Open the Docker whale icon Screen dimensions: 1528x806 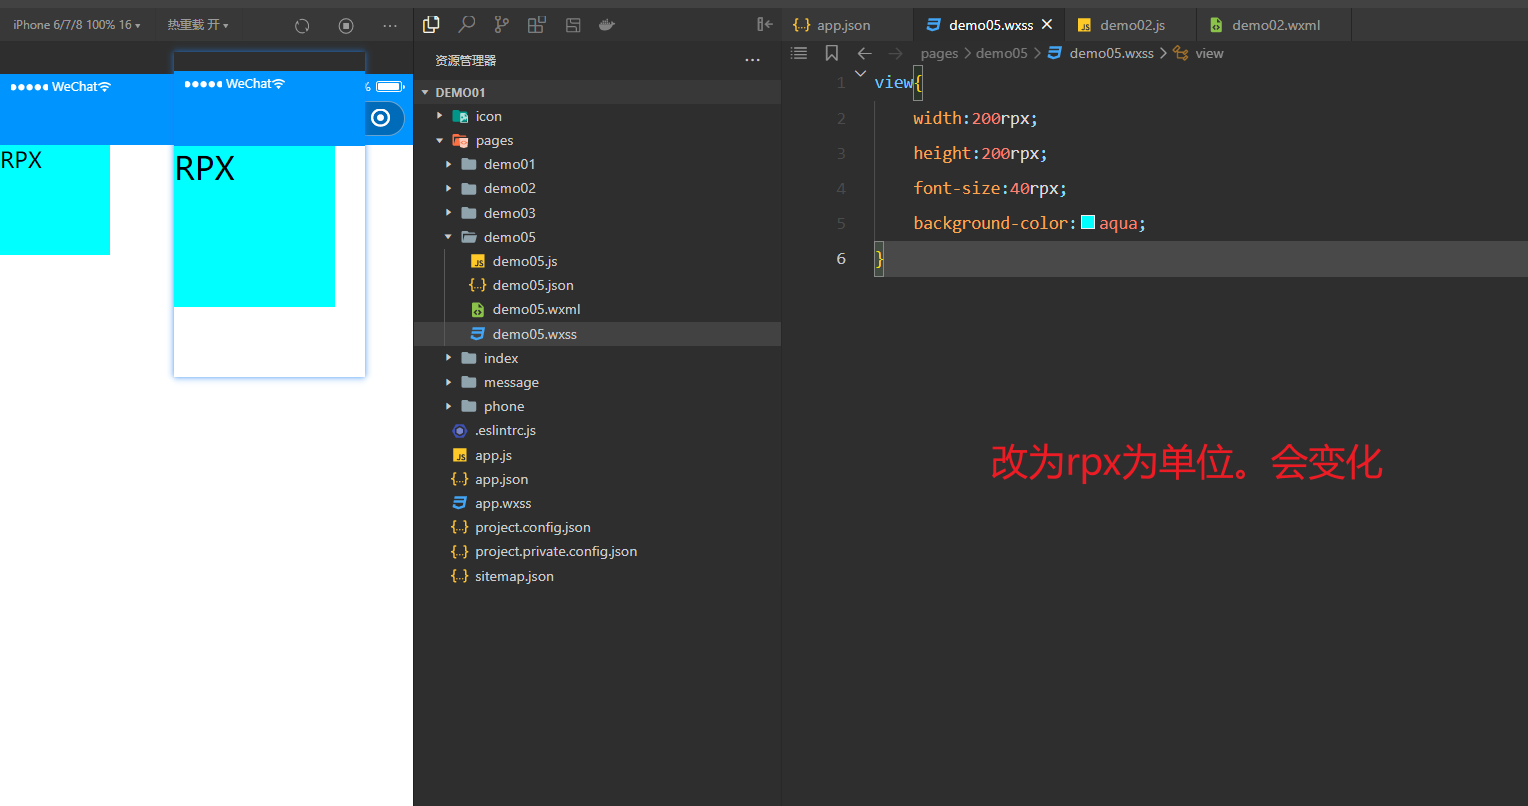click(x=607, y=25)
